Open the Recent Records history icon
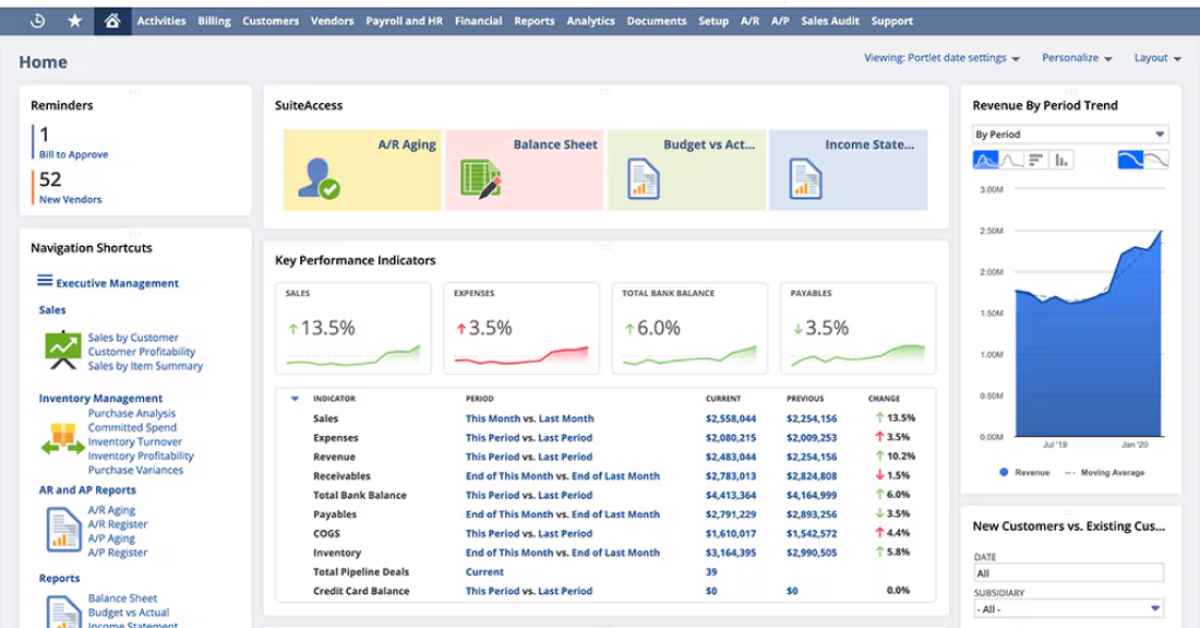 [x=38, y=20]
